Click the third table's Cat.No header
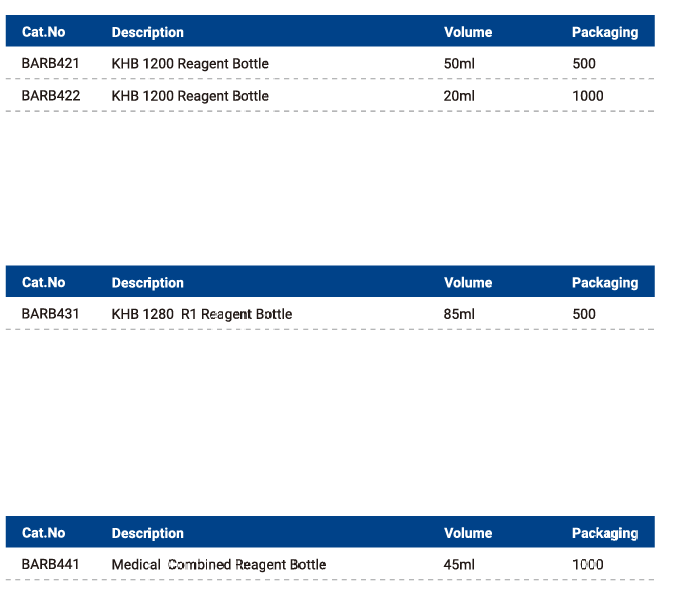 (x=43, y=533)
